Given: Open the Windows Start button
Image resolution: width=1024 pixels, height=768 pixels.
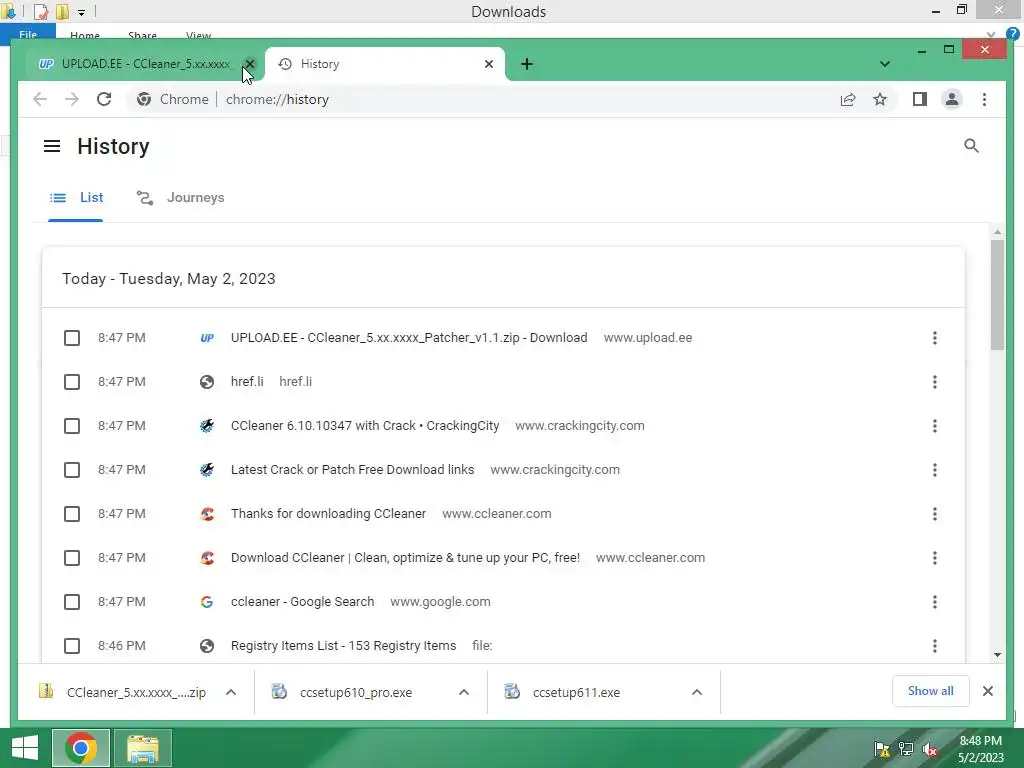Looking at the screenshot, I should coord(25,748).
